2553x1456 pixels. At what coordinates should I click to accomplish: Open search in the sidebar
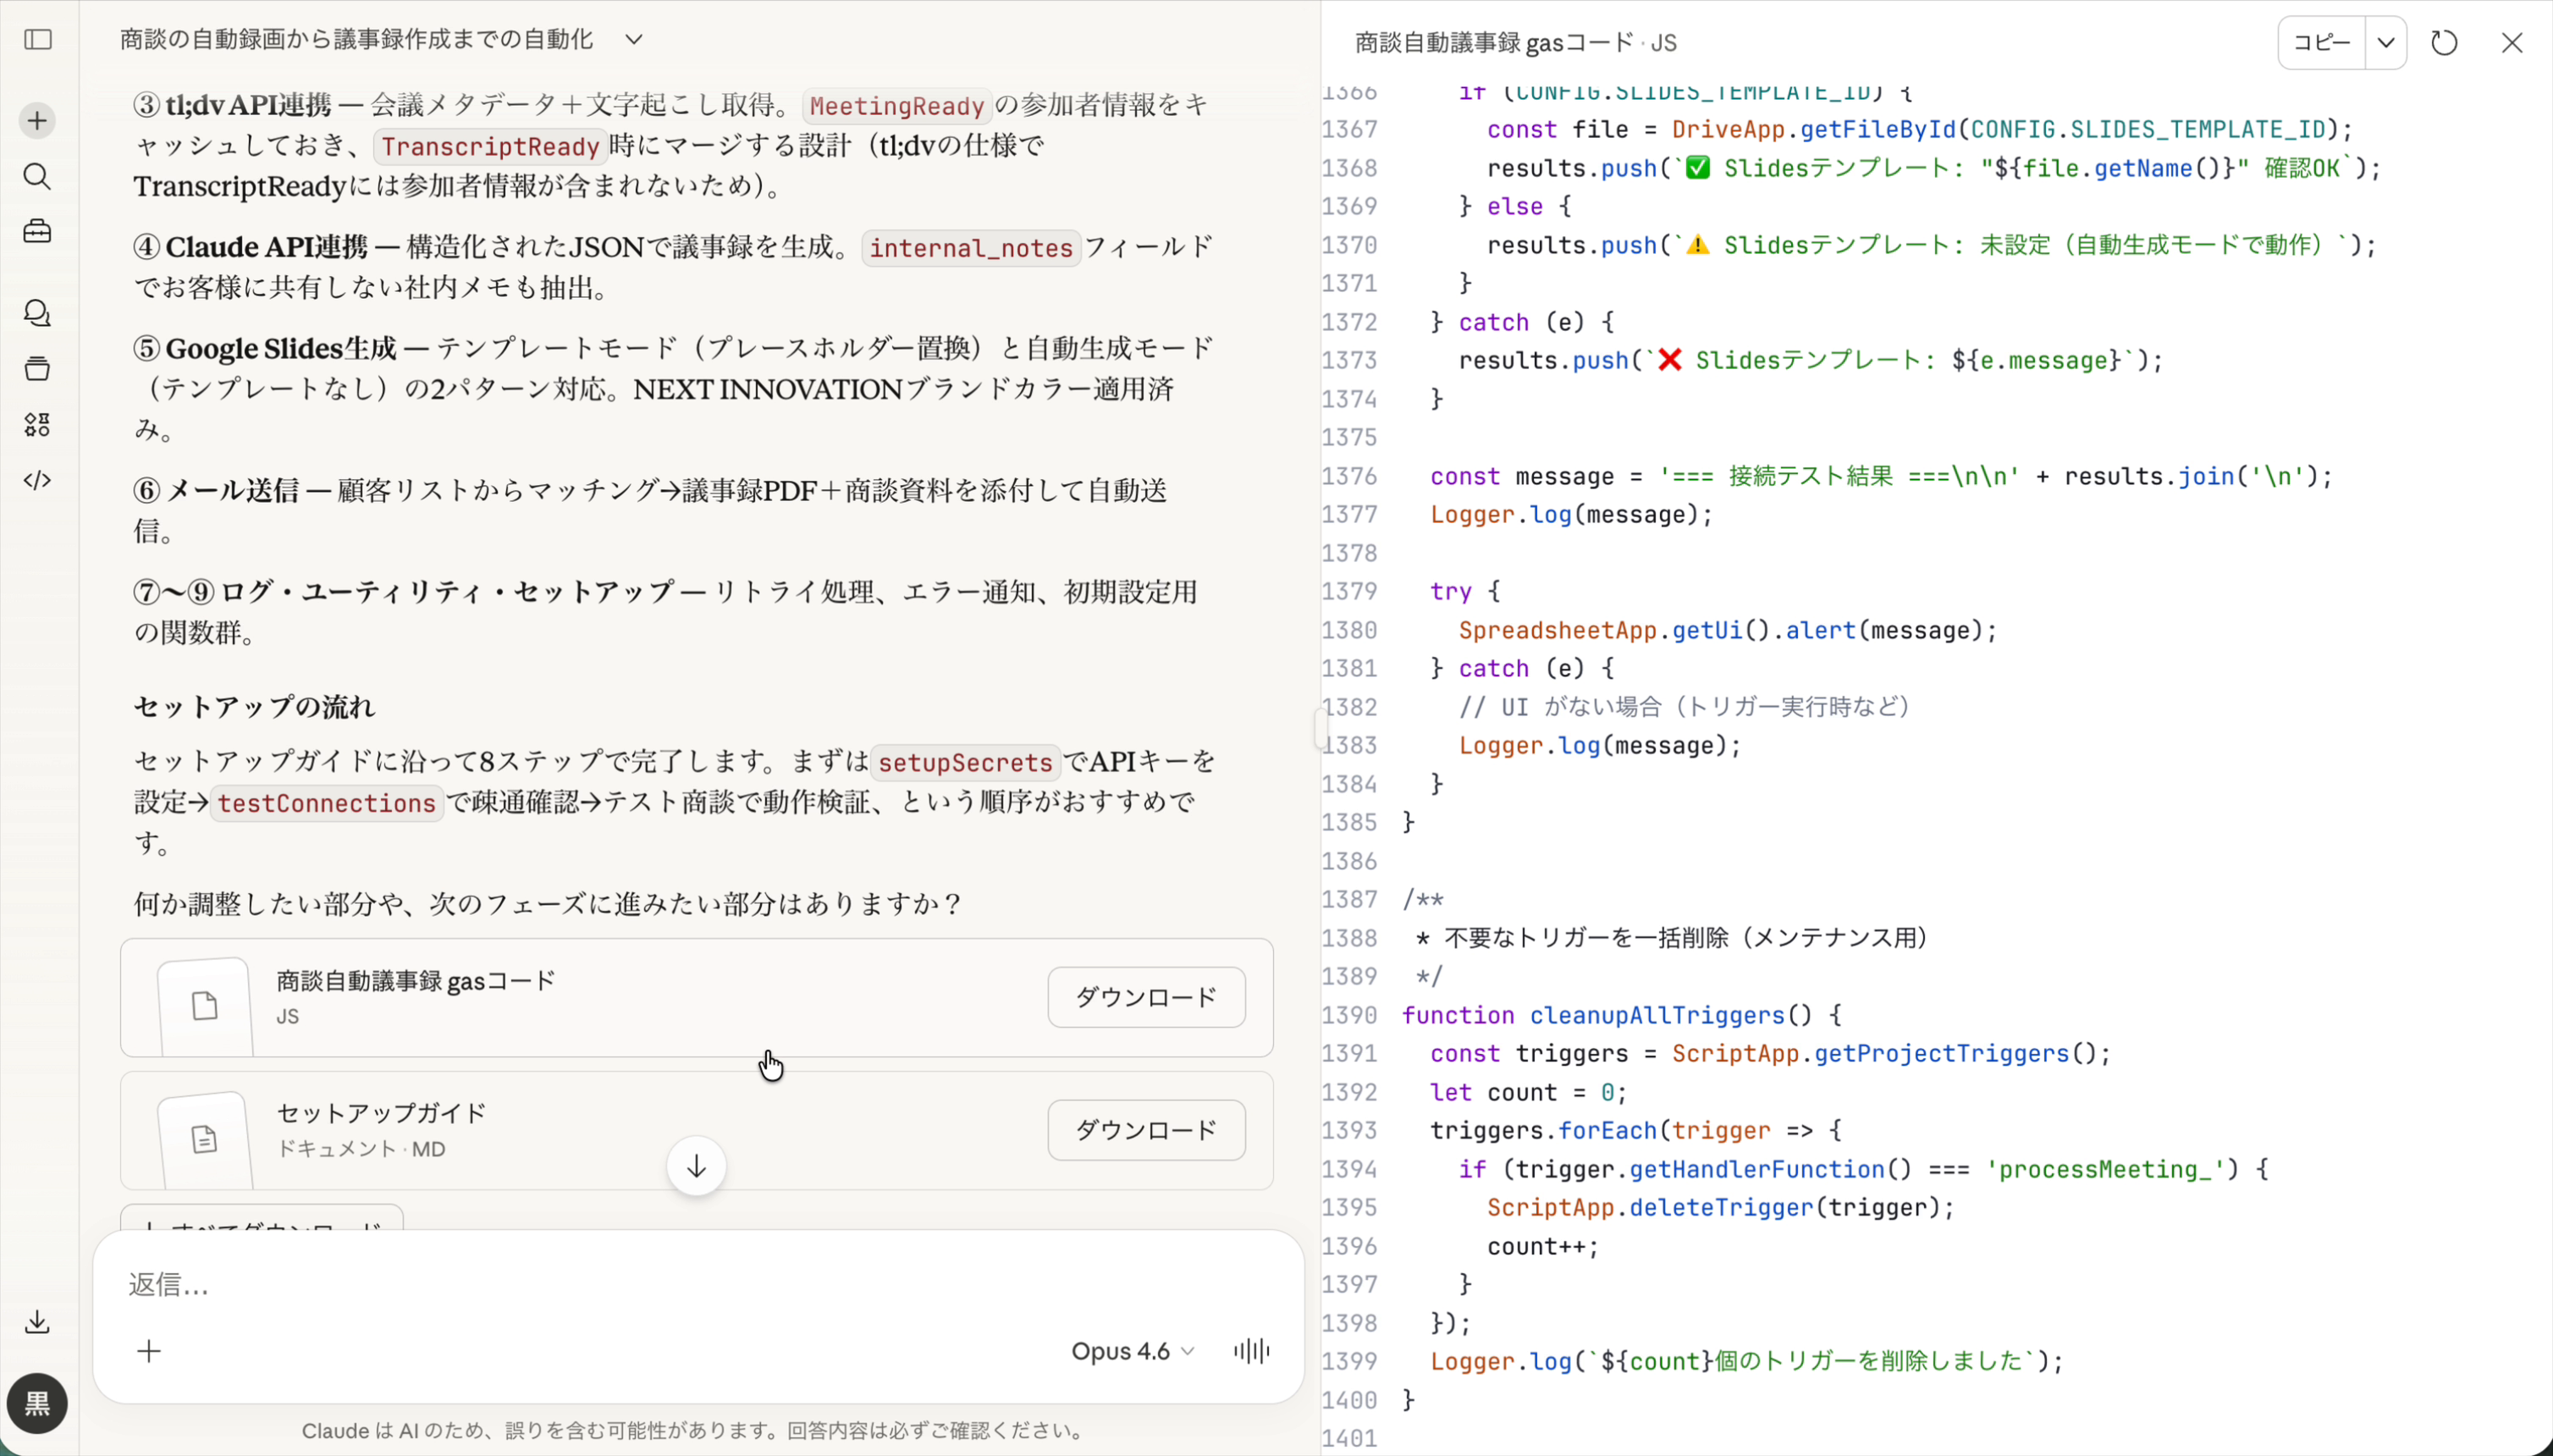37,177
